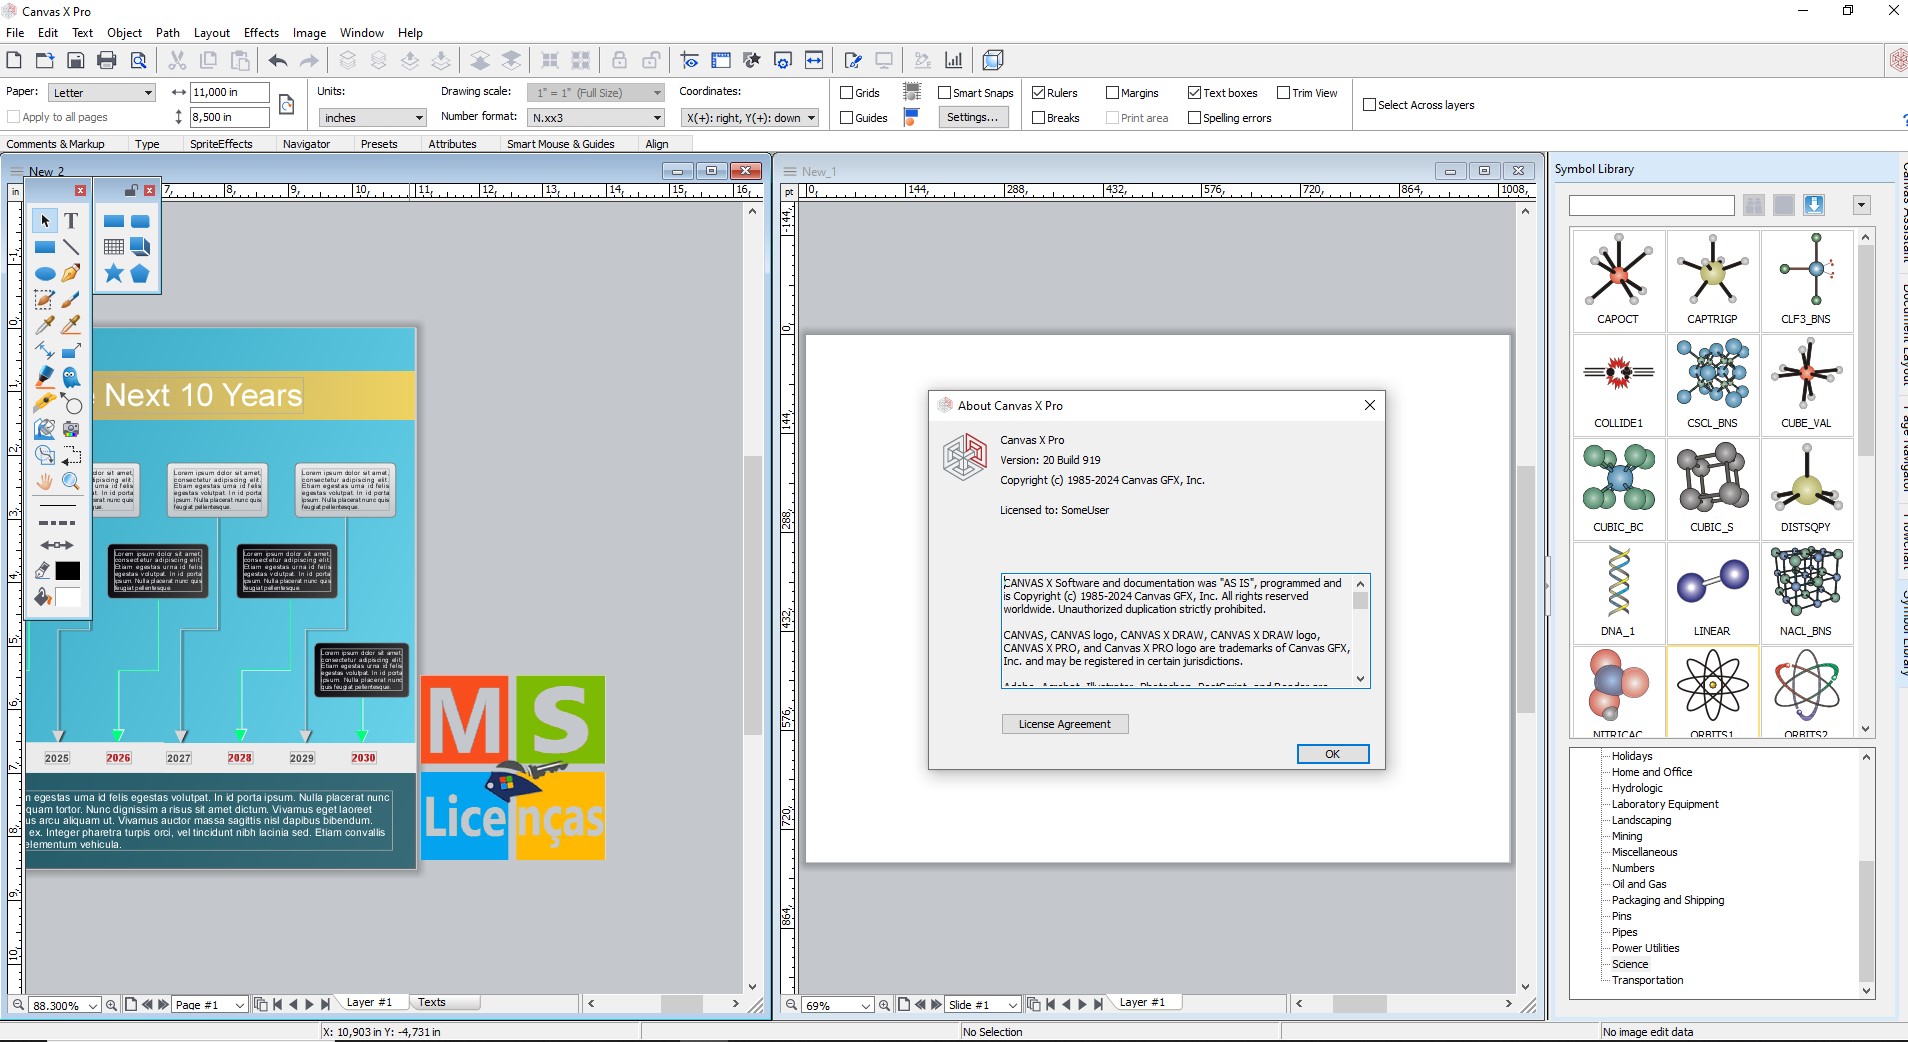Pick the Hand pan tool
The width and height of the screenshot is (1908, 1042).
click(45, 481)
